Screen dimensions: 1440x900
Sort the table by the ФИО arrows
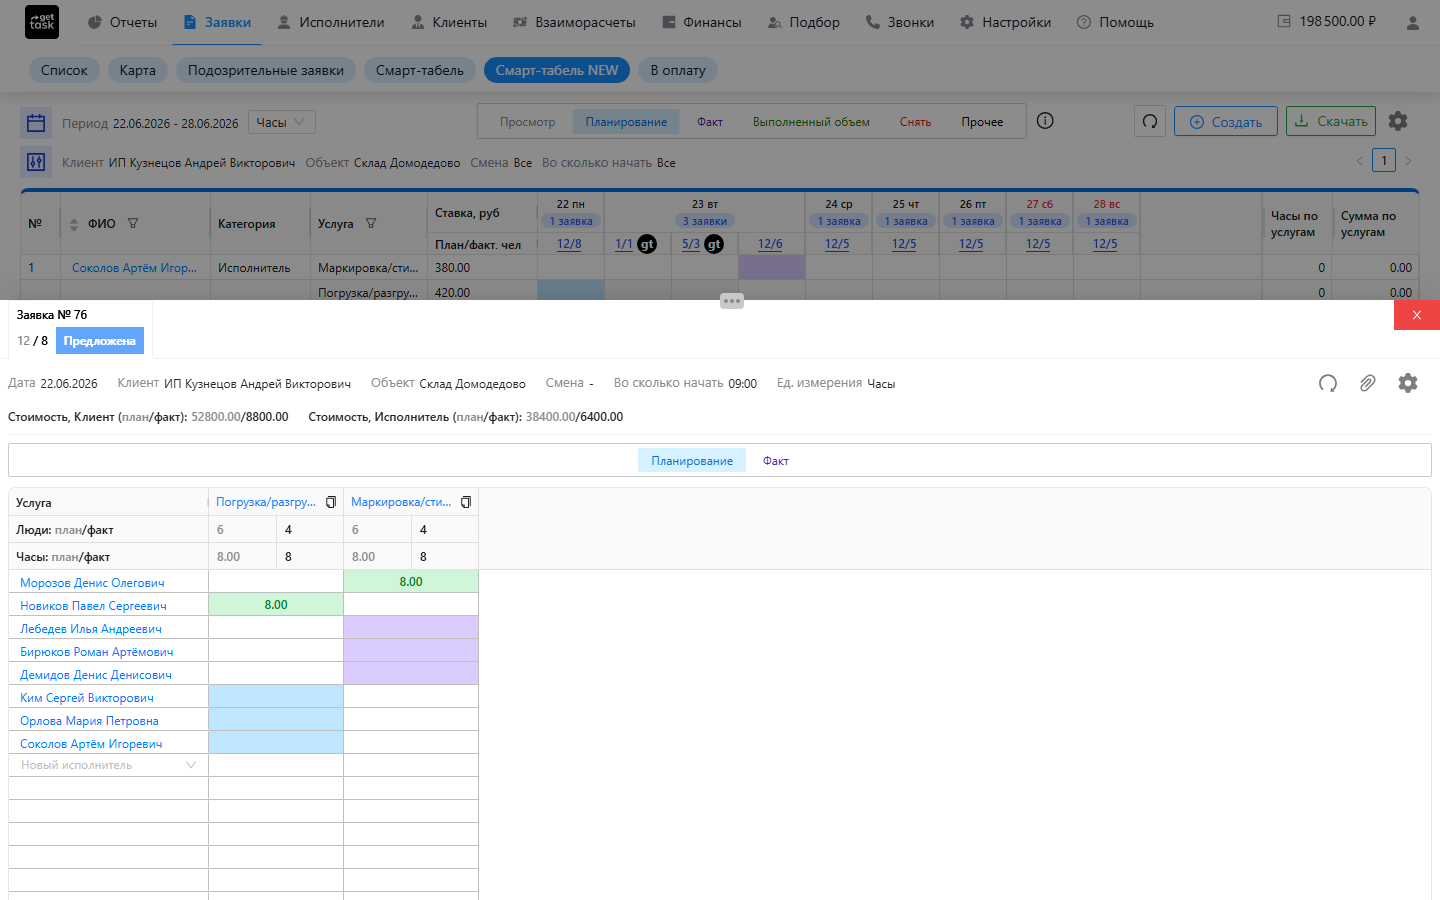(73, 224)
